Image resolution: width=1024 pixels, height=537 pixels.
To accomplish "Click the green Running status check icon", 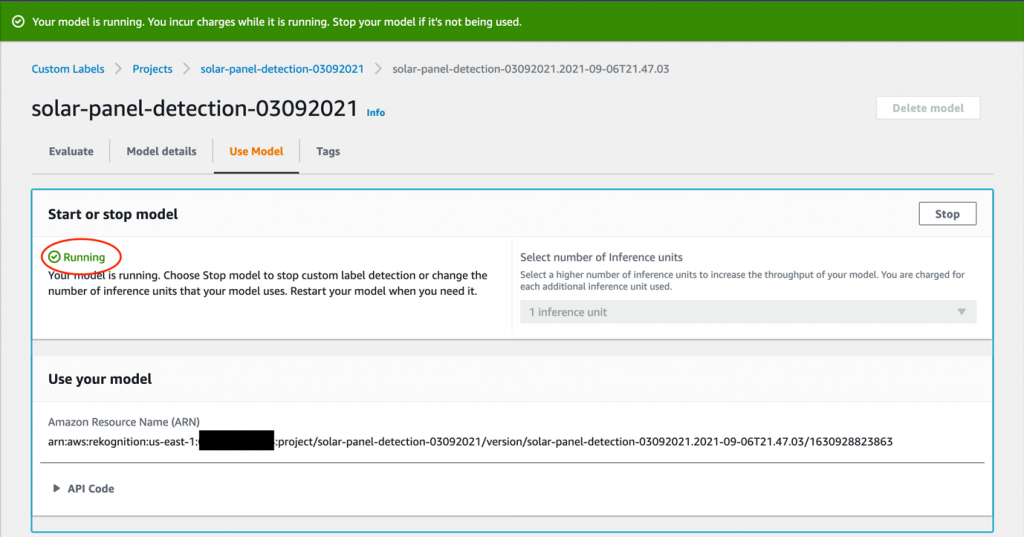I will click(54, 257).
